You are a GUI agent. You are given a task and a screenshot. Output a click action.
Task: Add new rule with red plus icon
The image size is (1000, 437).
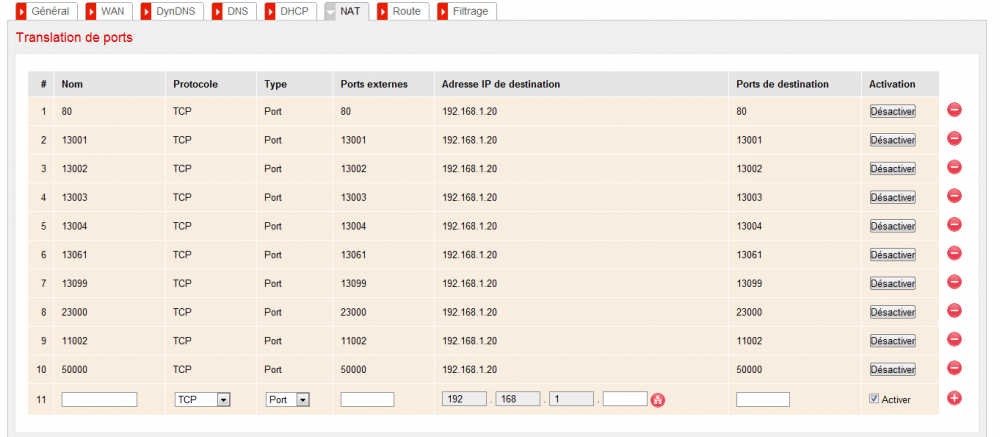[x=954, y=398]
